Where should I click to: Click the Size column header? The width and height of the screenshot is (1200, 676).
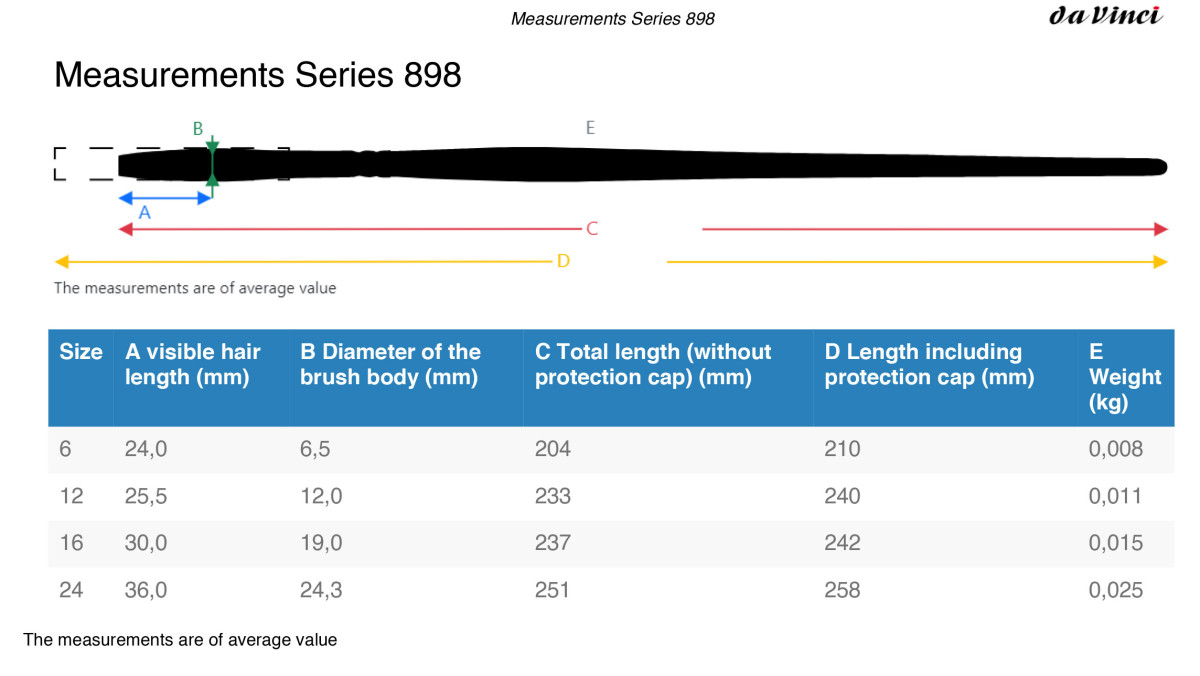(81, 352)
